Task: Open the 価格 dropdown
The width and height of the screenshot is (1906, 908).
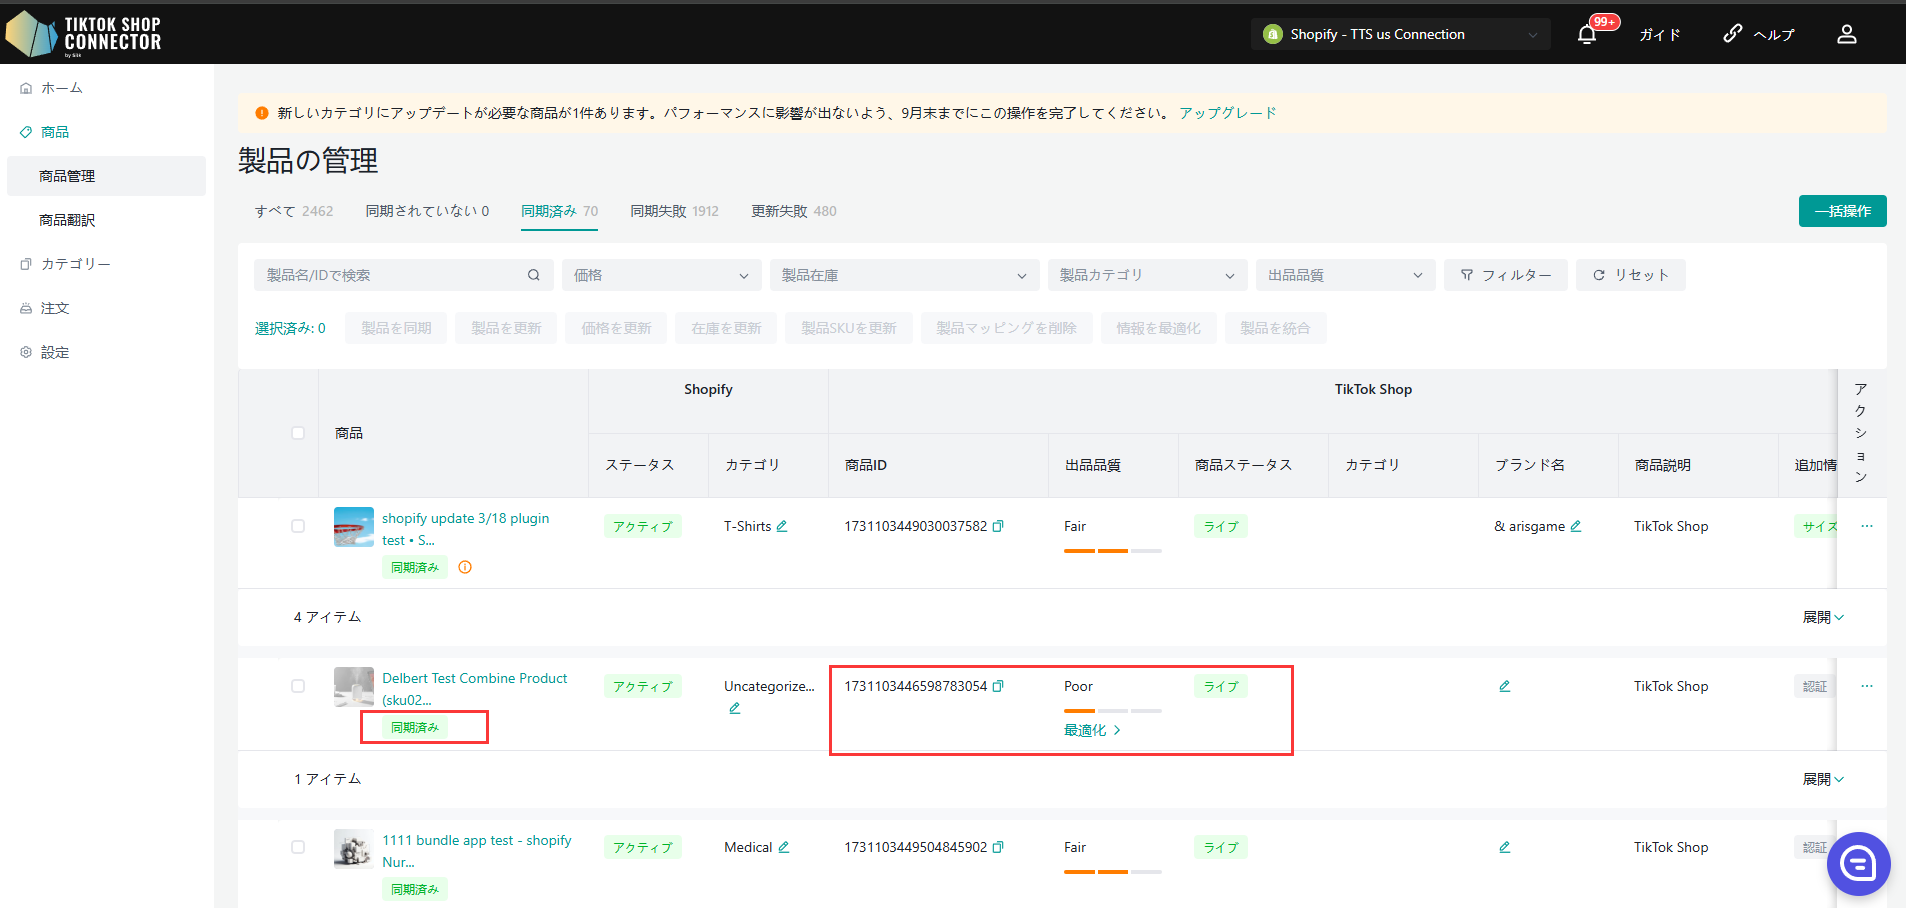Action: 661,275
